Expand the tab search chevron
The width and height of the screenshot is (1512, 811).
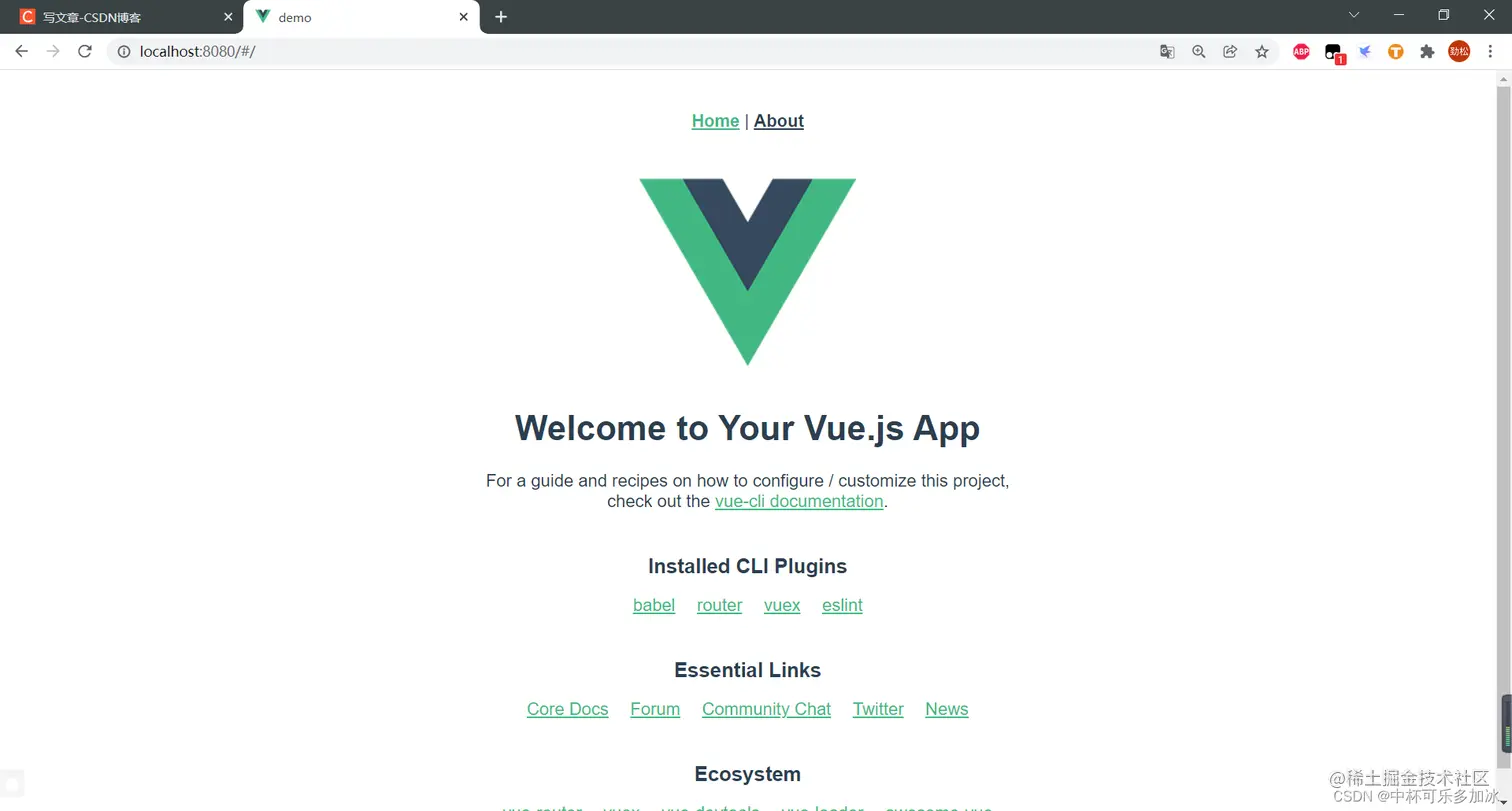click(x=1354, y=15)
